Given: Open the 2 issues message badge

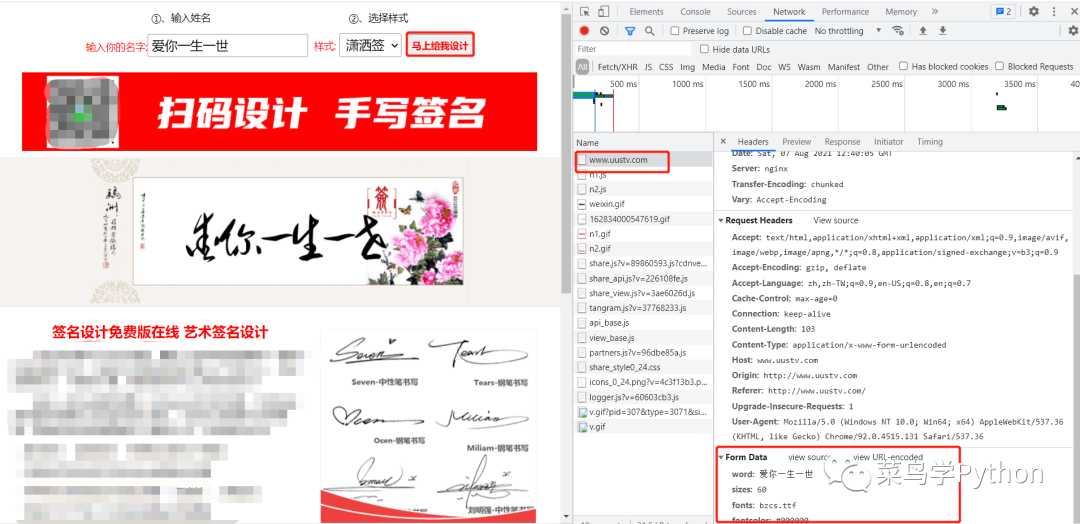Looking at the screenshot, I should pyautogui.click(x=1003, y=12).
